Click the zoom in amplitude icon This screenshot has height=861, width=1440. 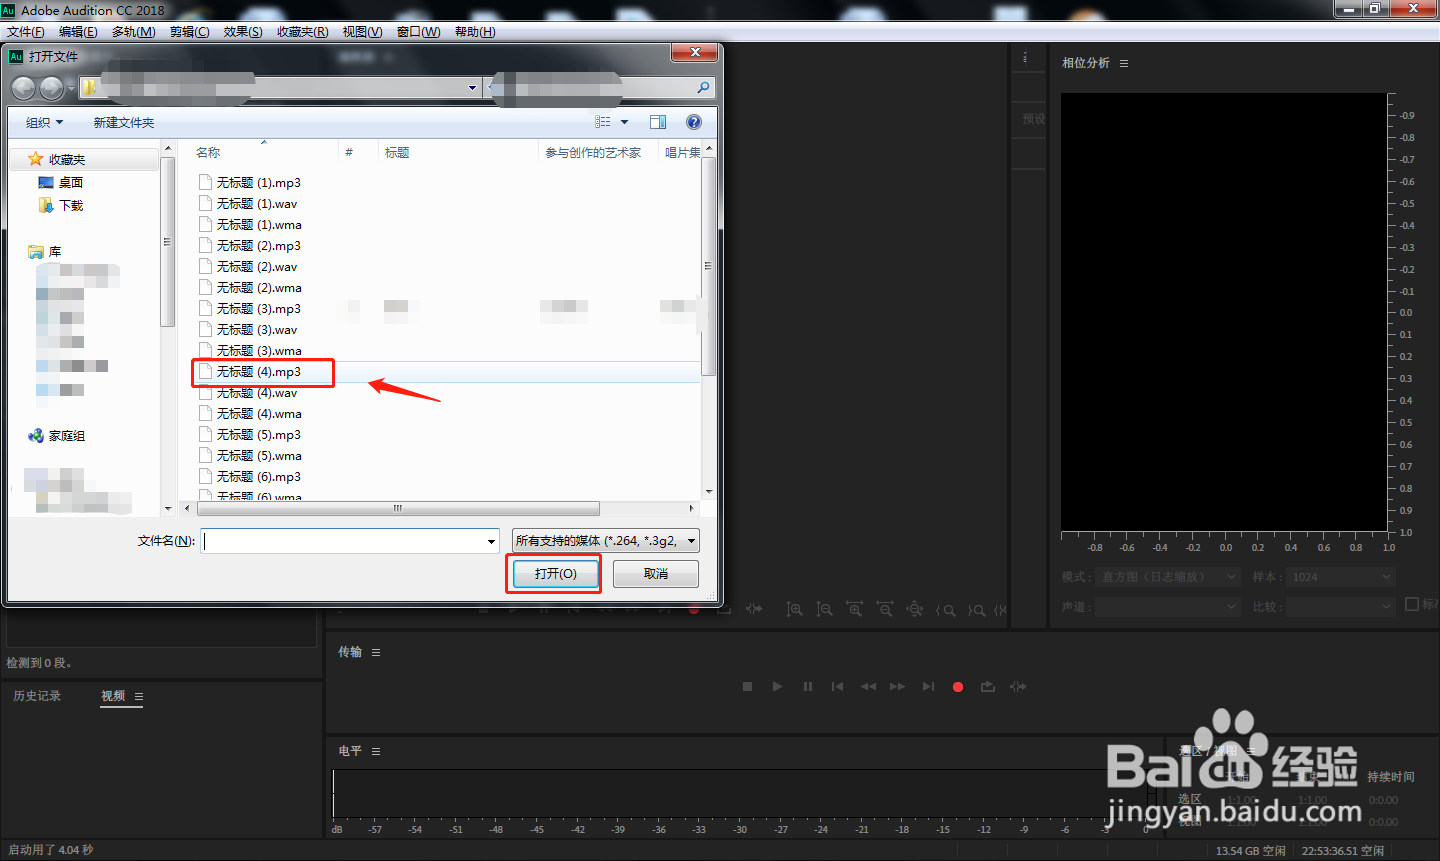pyautogui.click(x=794, y=609)
